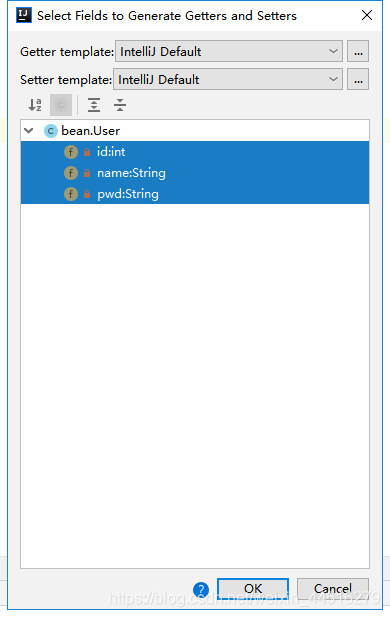Select the name:String field
Viewport: 390px width, 617px height.
click(x=195, y=173)
